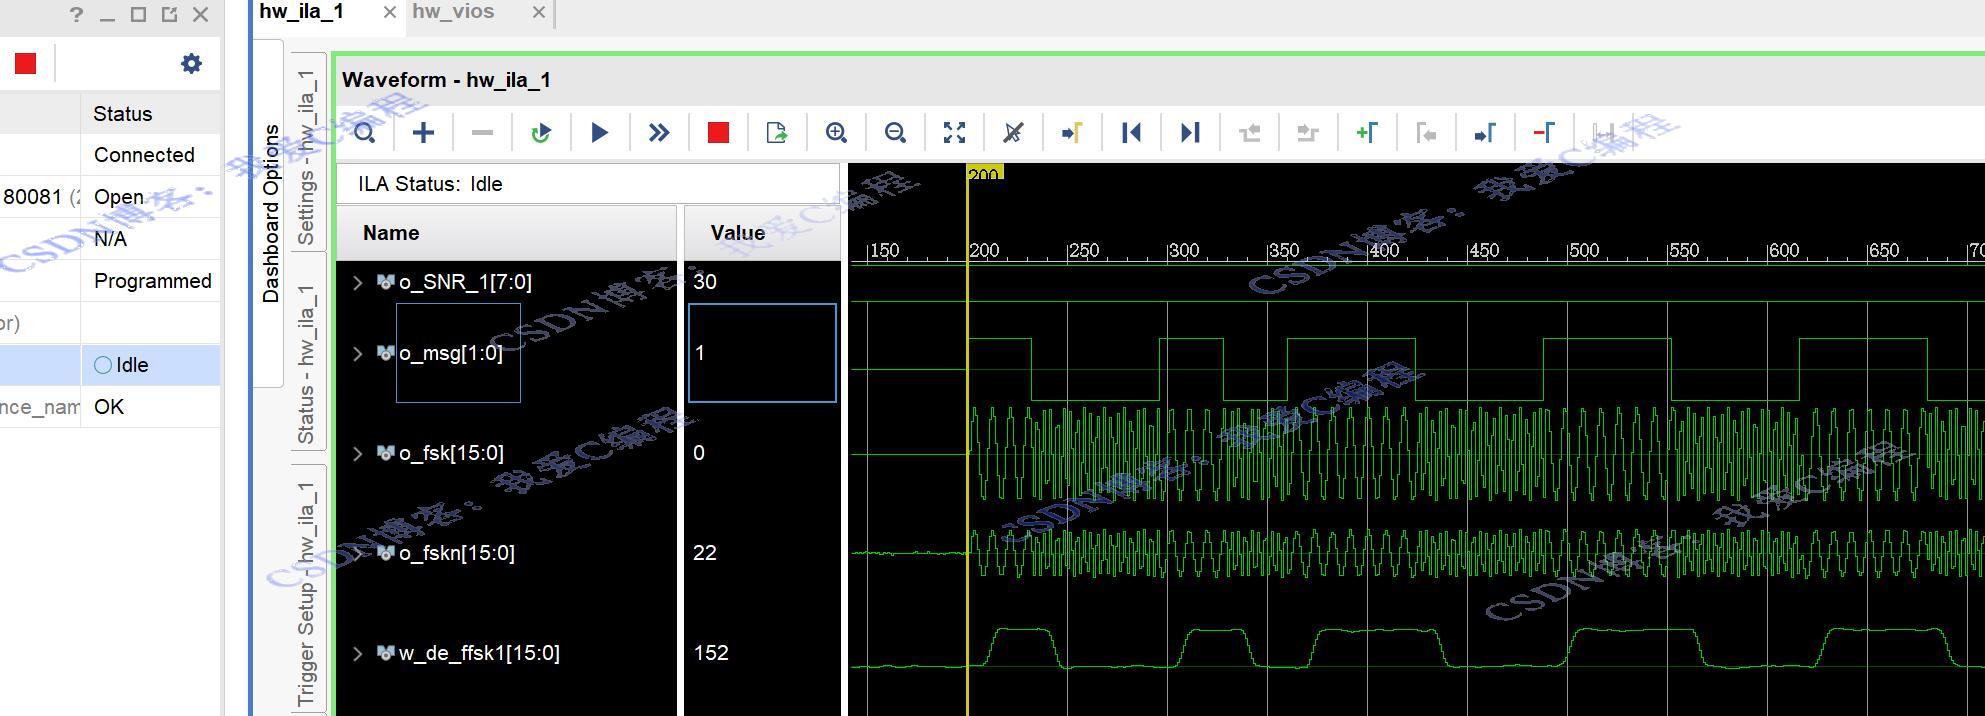Image resolution: width=1985 pixels, height=716 pixels.
Task: Toggle auto re-trigger mode
Action: [x=541, y=133]
